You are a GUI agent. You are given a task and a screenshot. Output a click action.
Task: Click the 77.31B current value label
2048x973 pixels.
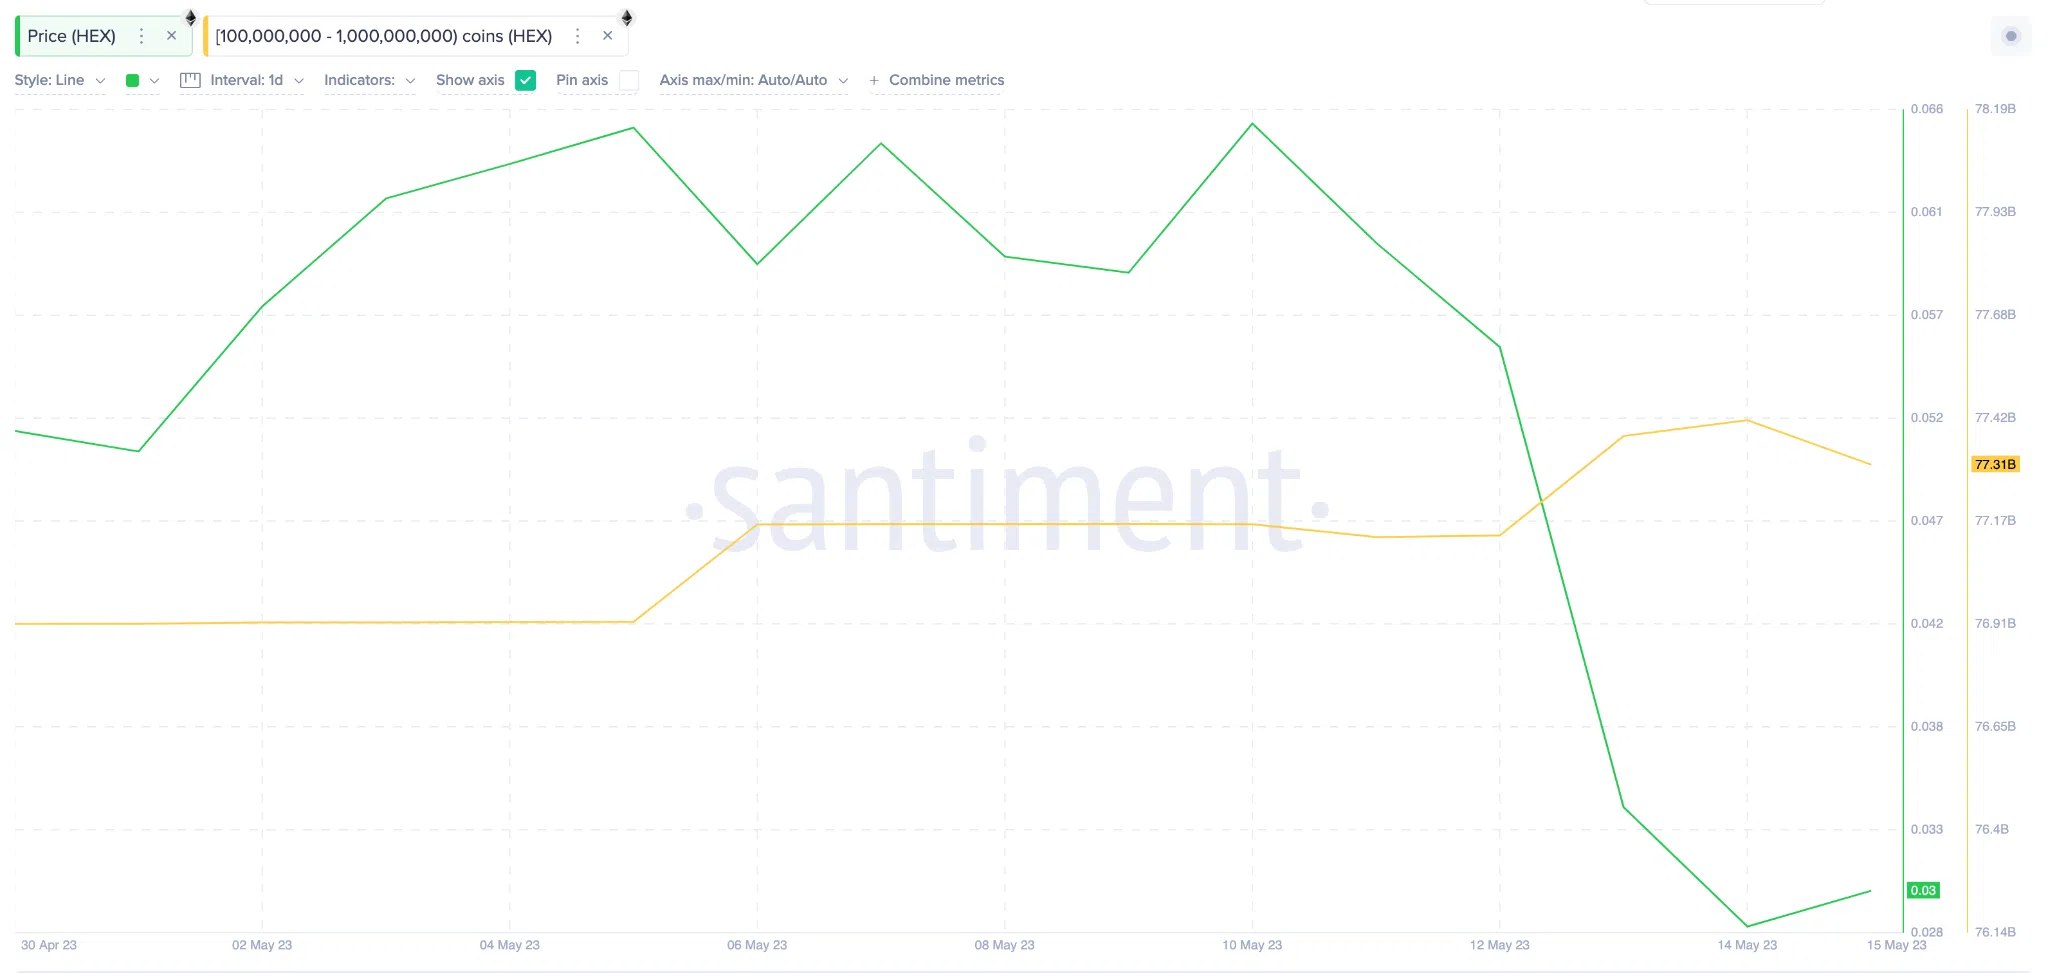coord(1995,464)
